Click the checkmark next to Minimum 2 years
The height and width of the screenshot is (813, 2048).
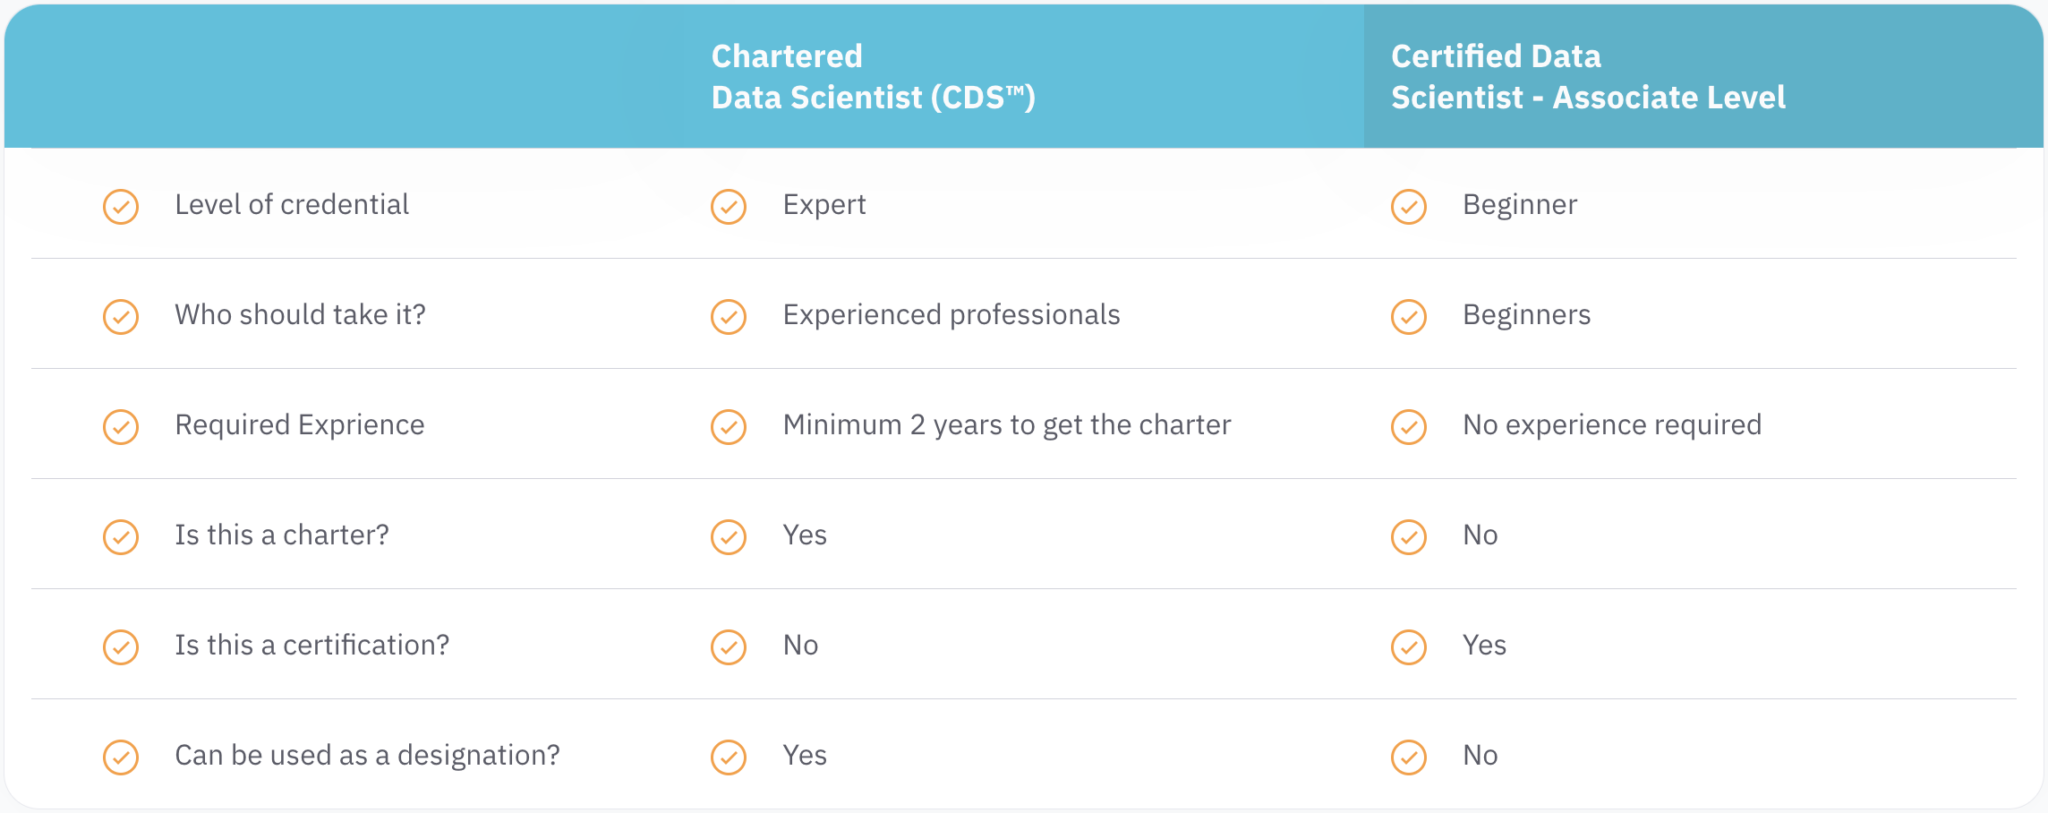[729, 427]
